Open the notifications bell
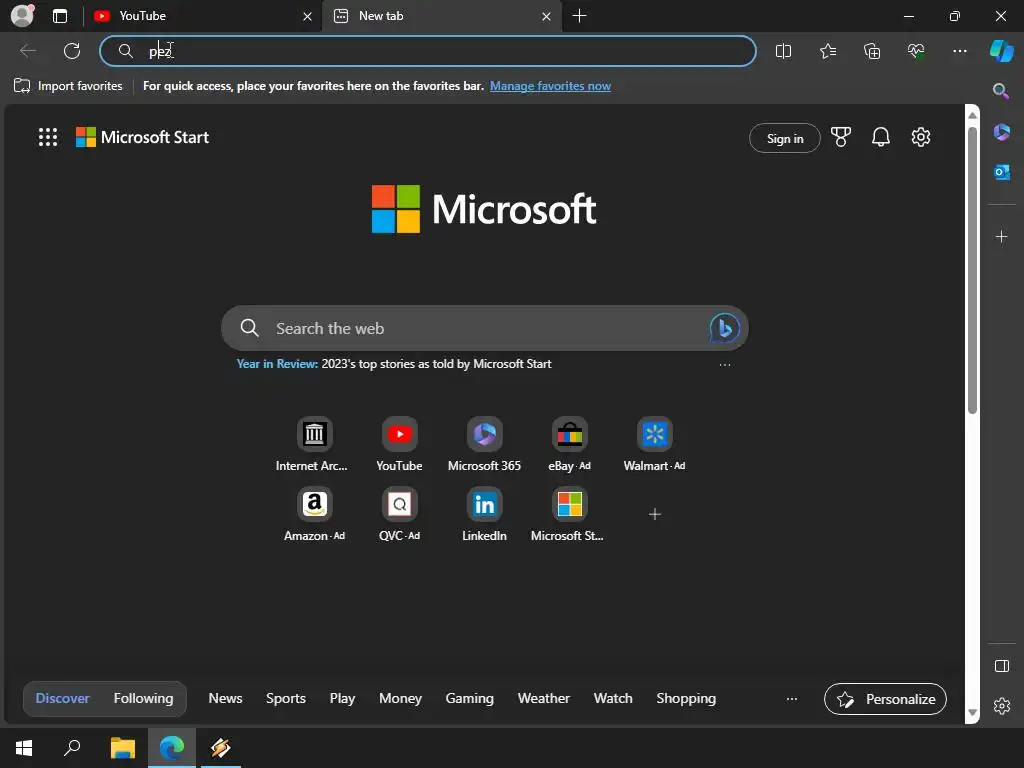Image resolution: width=1024 pixels, height=768 pixels. (880, 137)
